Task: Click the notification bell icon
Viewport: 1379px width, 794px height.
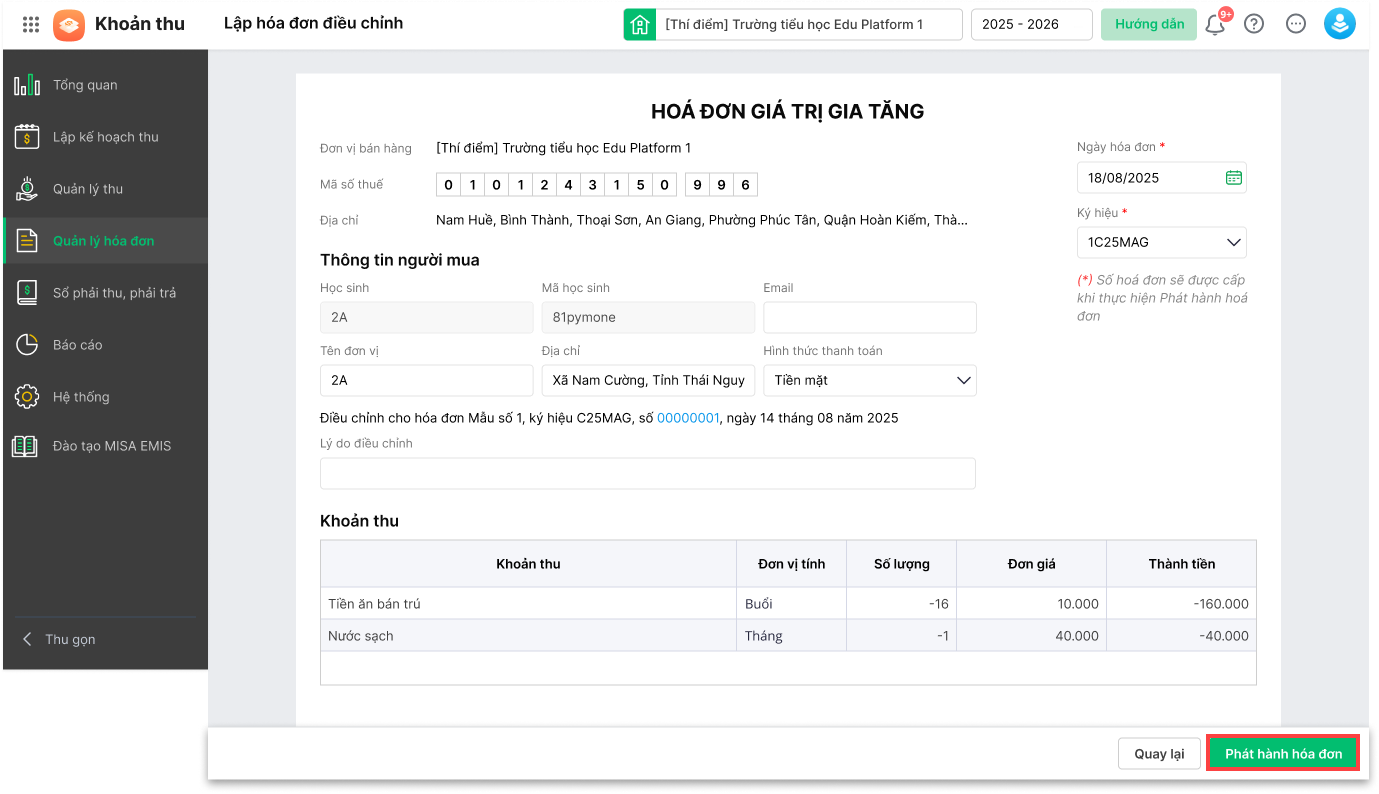Action: tap(1216, 25)
